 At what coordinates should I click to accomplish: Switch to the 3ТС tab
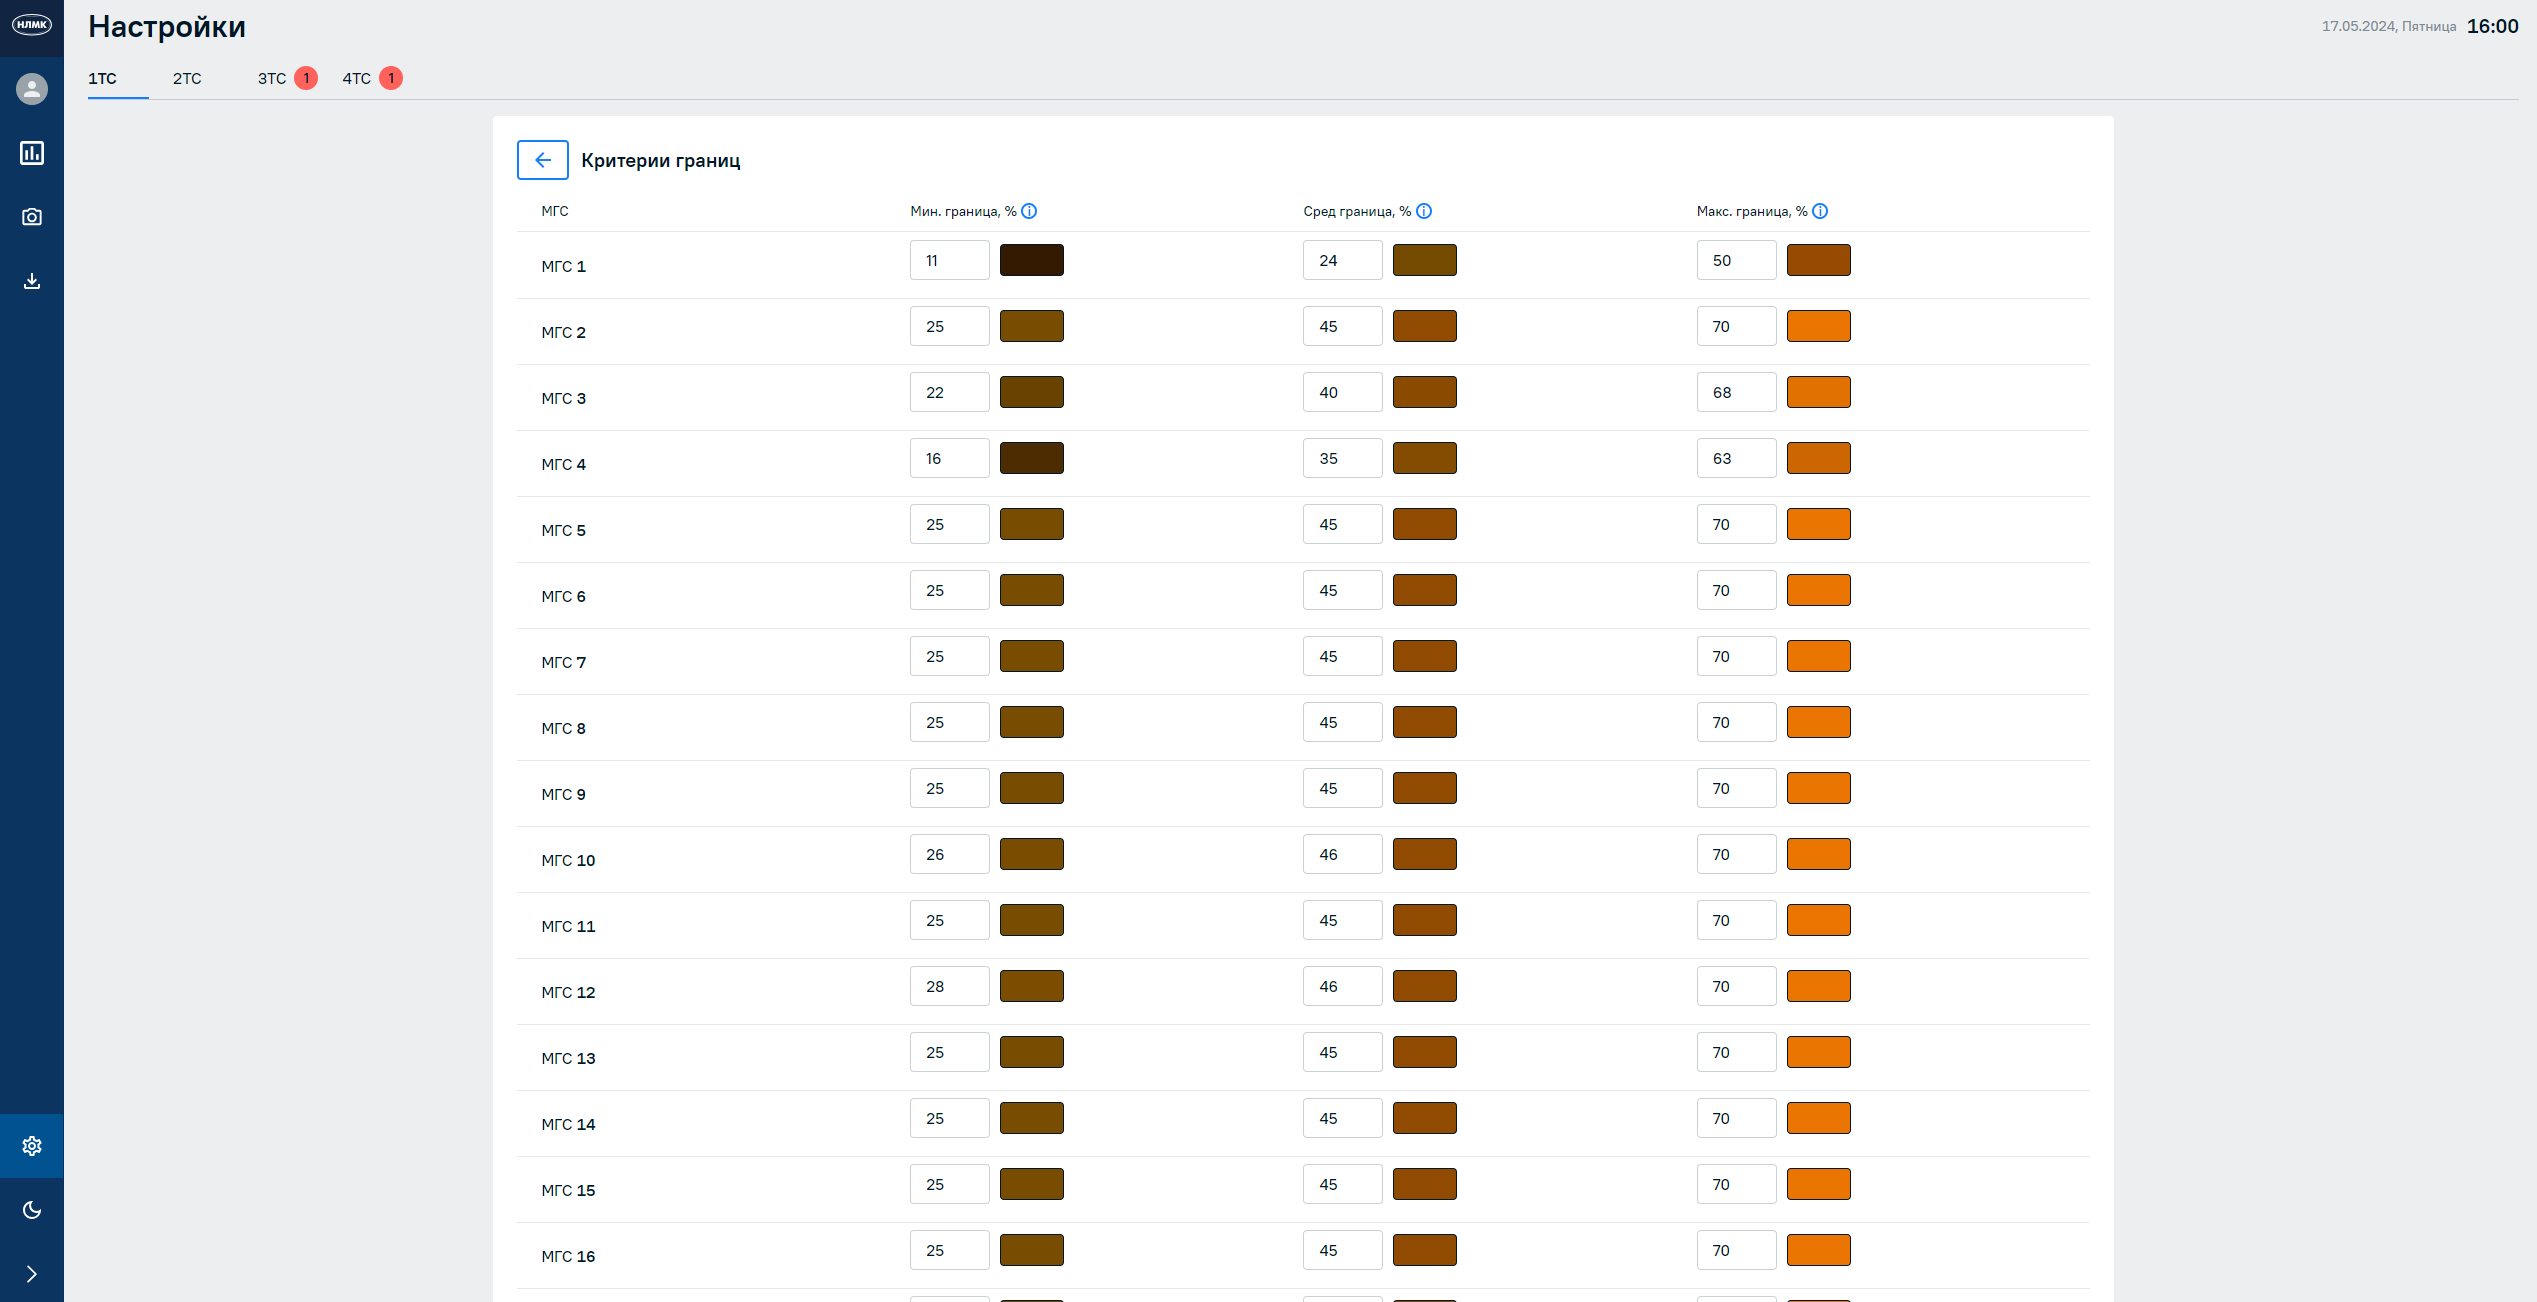tap(272, 78)
